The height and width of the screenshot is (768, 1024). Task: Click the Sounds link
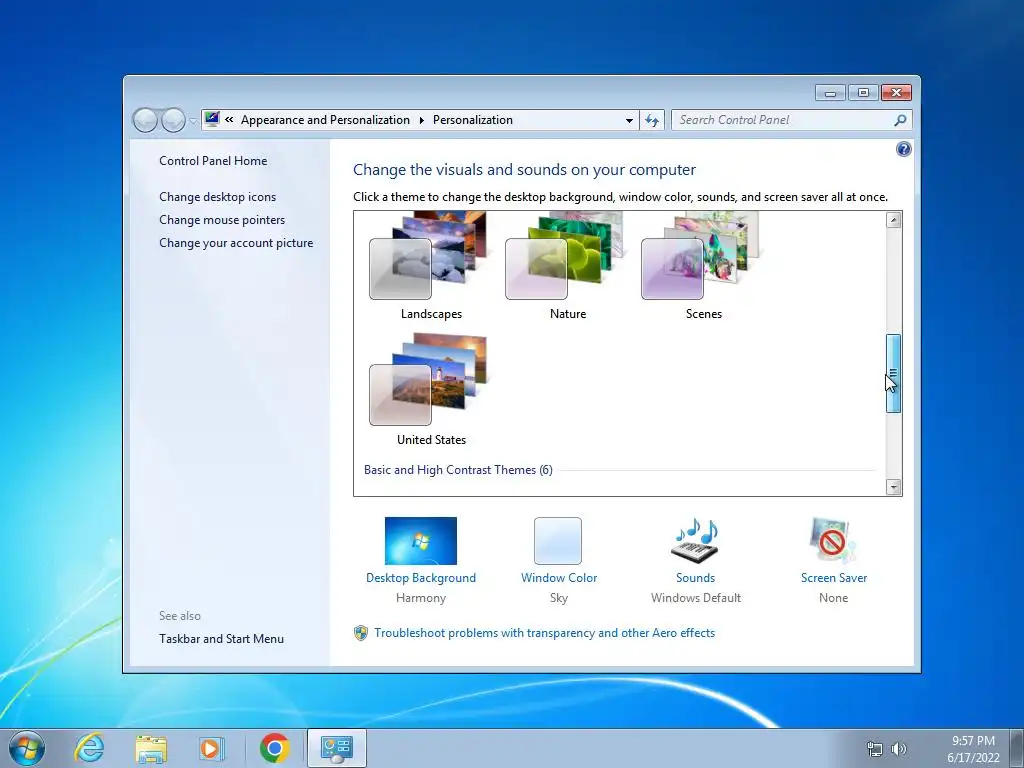[696, 578]
